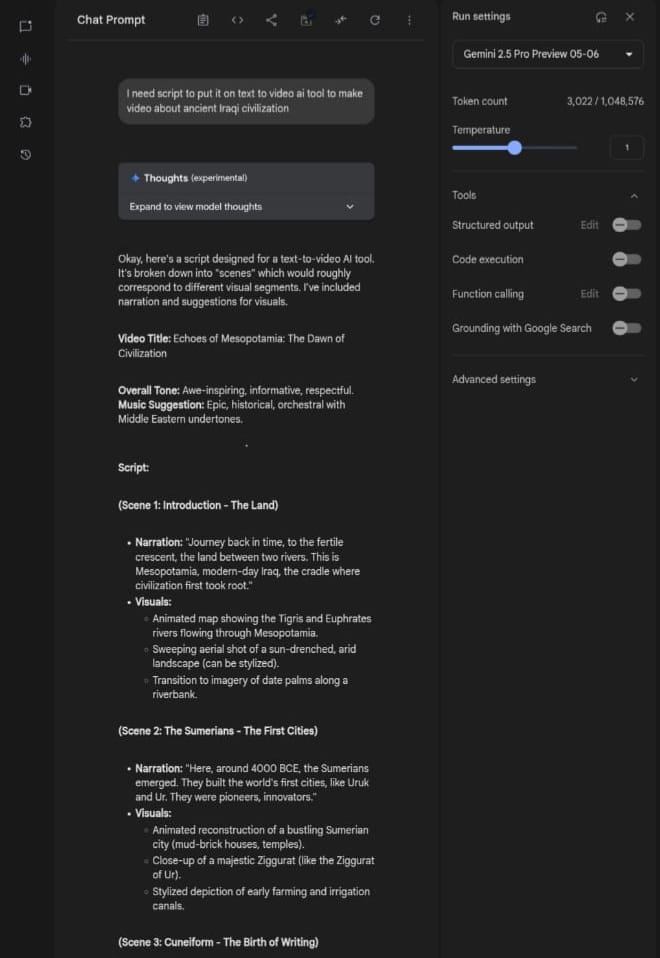Click the Share prompt icon
Image resolution: width=660 pixels, height=958 pixels.
coord(271,20)
